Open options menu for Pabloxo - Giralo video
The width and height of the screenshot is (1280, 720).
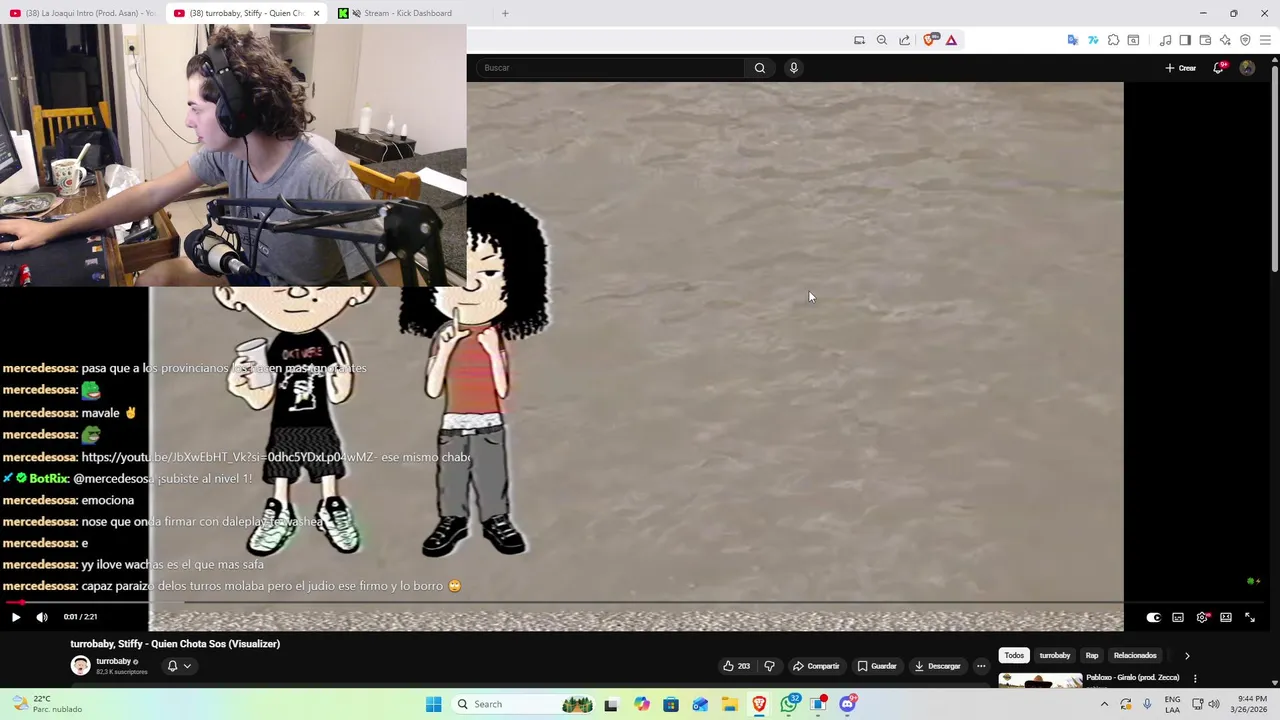pos(1195,679)
